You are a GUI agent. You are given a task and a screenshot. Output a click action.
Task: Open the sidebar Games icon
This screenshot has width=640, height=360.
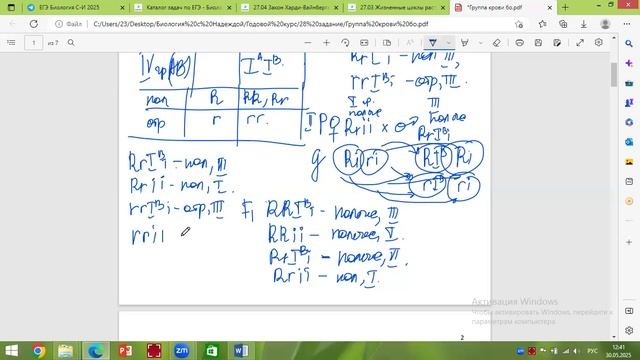629,102
